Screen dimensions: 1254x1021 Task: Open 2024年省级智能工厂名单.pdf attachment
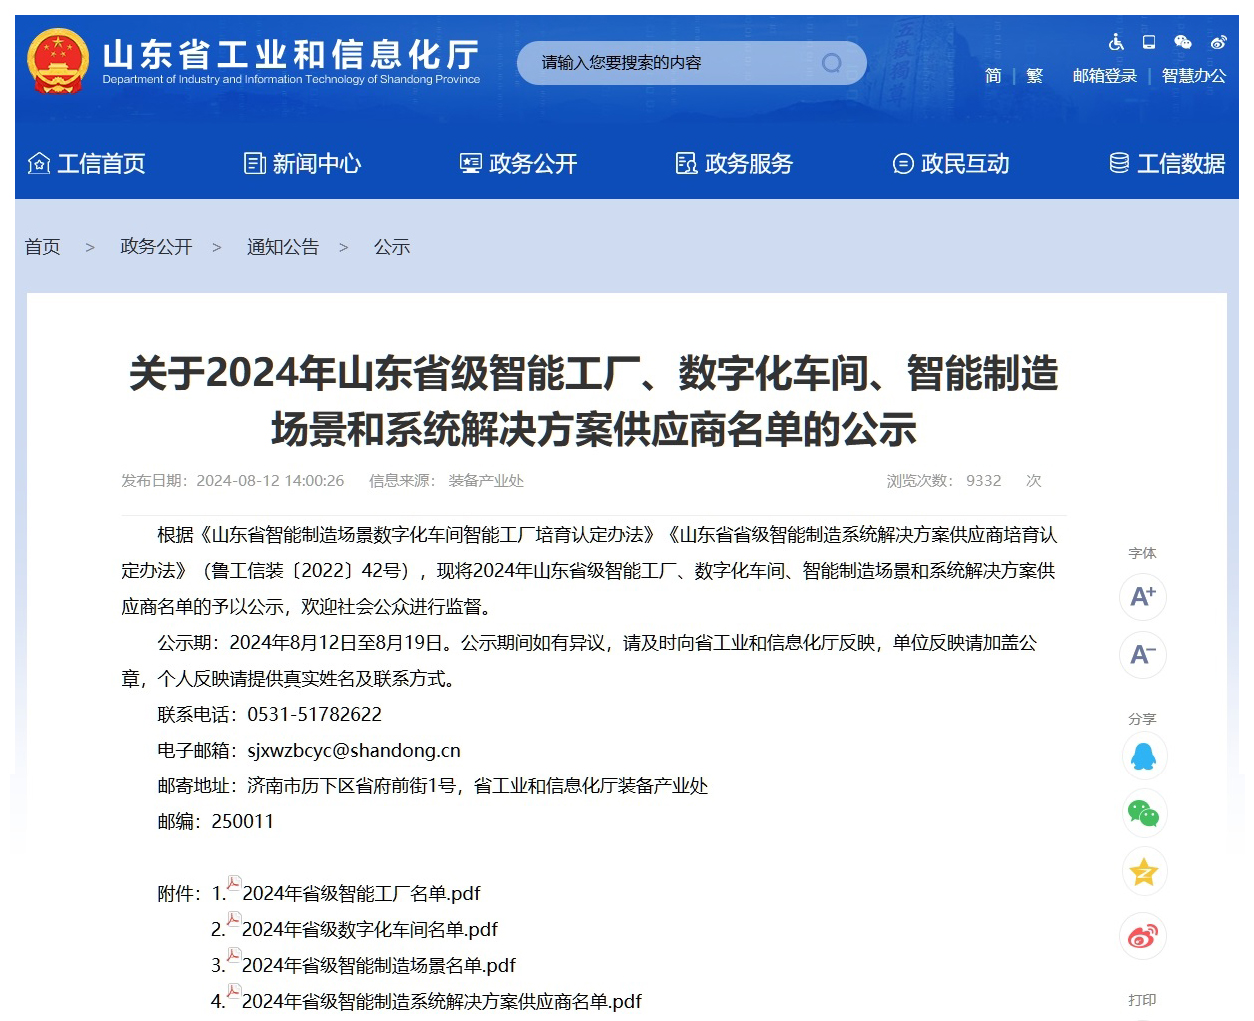[360, 893]
